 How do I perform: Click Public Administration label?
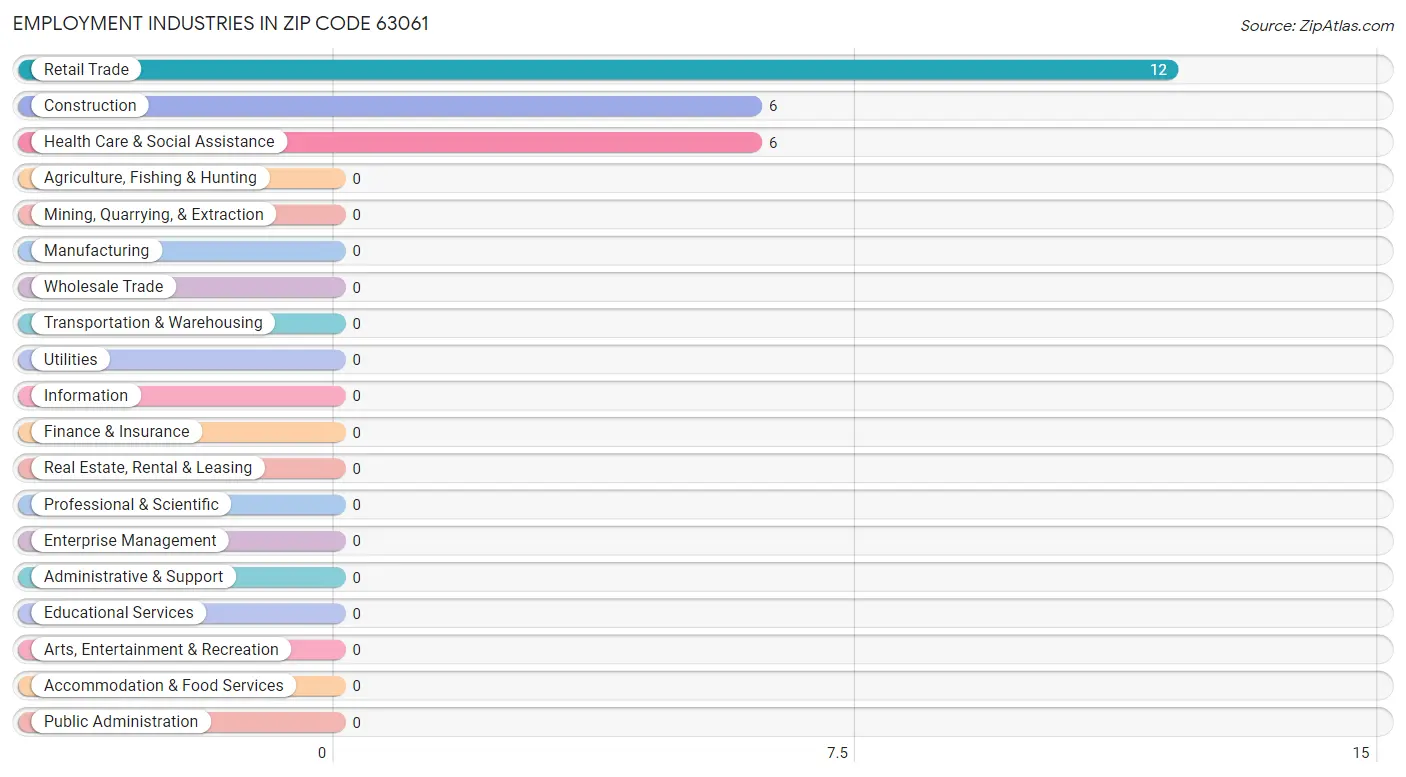121,722
